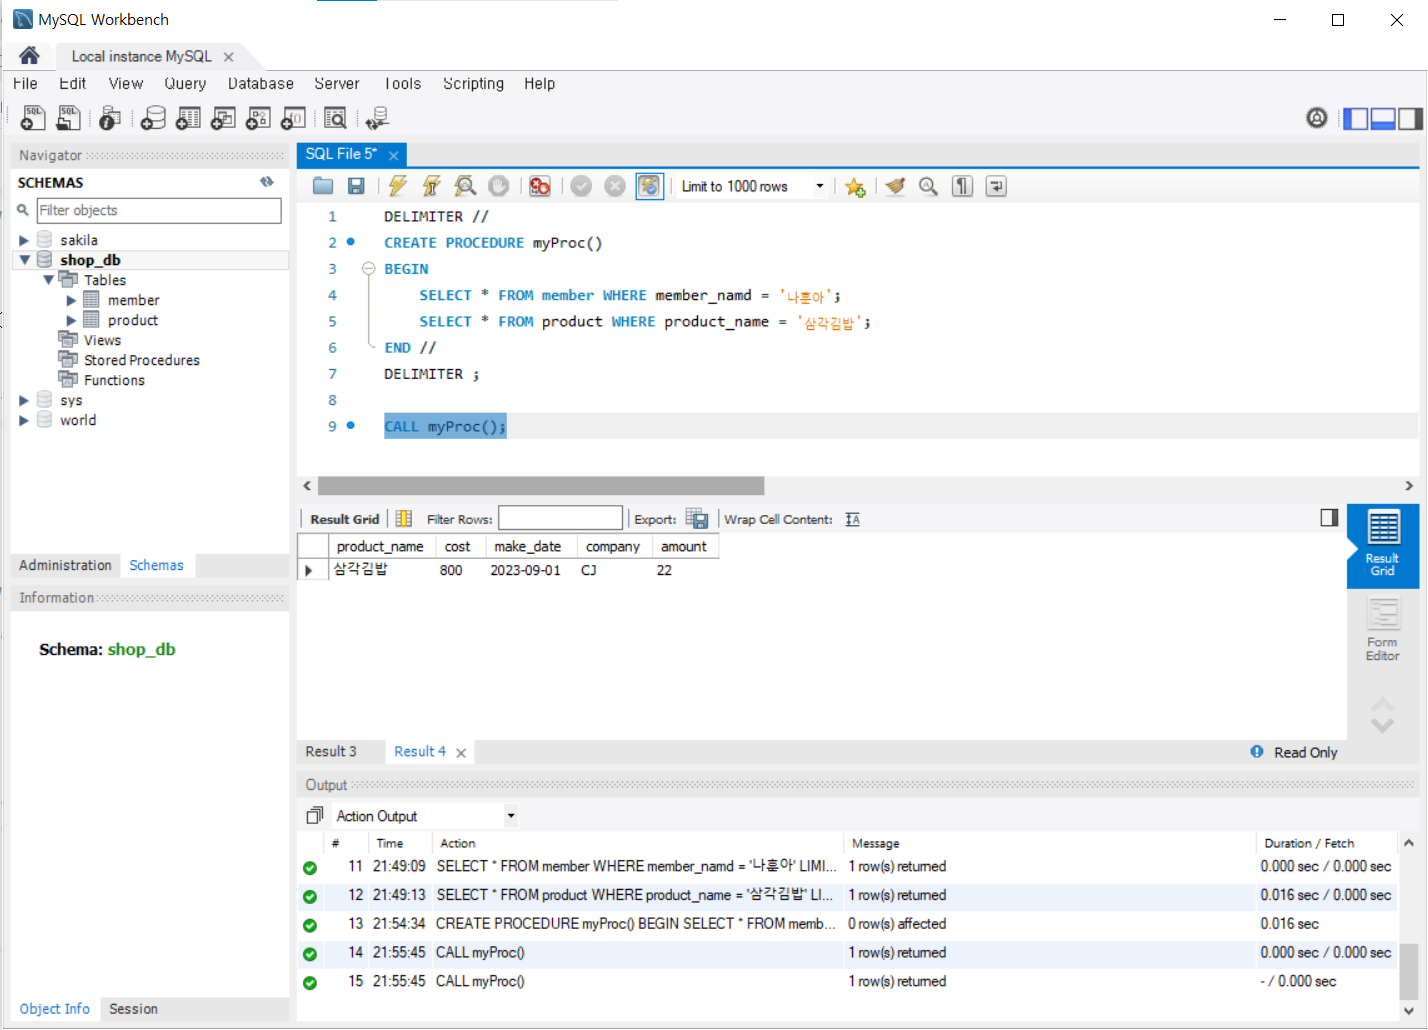This screenshot has height=1030, width=1428.
Task: Toggle invisible characters display
Action: tap(962, 186)
